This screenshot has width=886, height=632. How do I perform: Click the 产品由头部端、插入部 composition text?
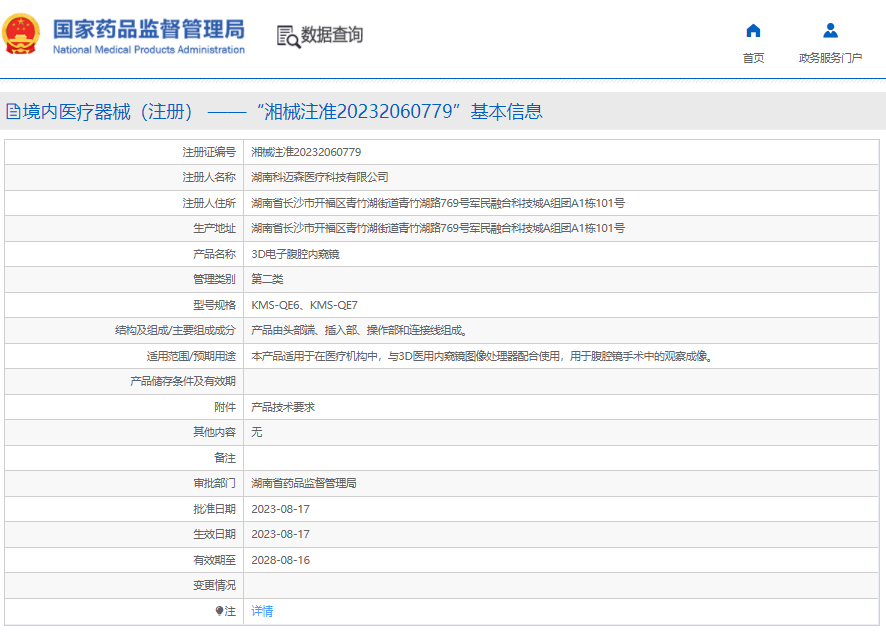pos(359,330)
